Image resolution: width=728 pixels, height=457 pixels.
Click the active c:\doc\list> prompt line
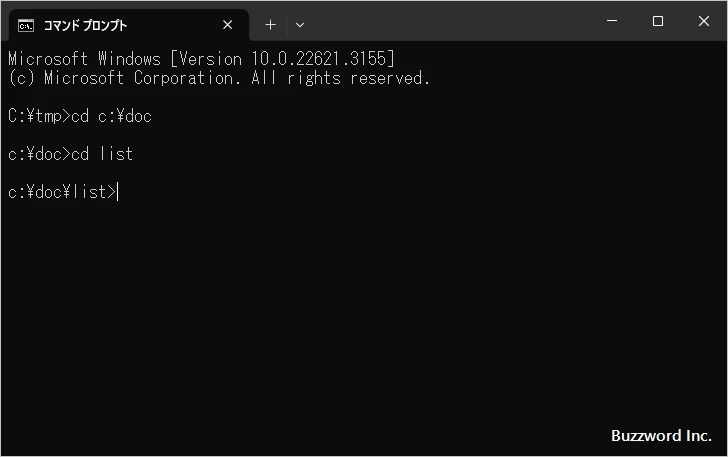62,192
